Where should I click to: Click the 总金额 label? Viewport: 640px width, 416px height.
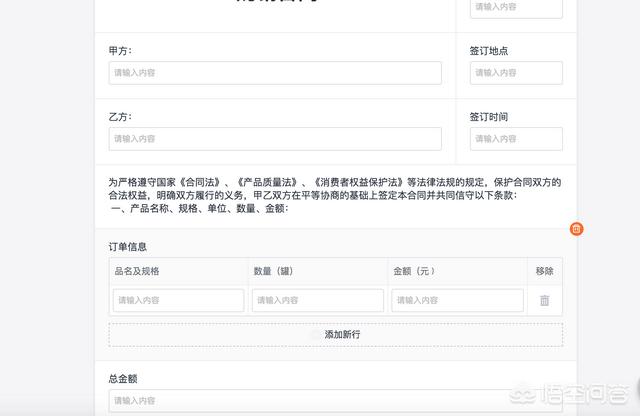(x=123, y=379)
